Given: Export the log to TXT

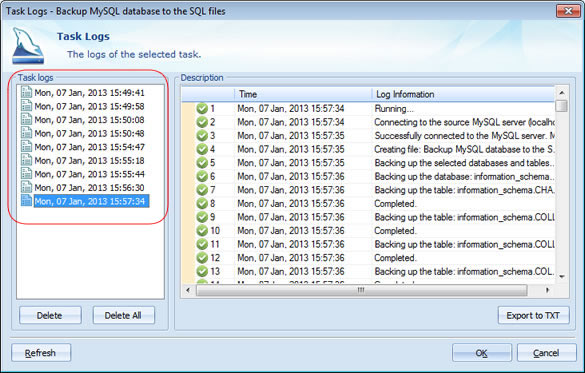Looking at the screenshot, I should (534, 316).
